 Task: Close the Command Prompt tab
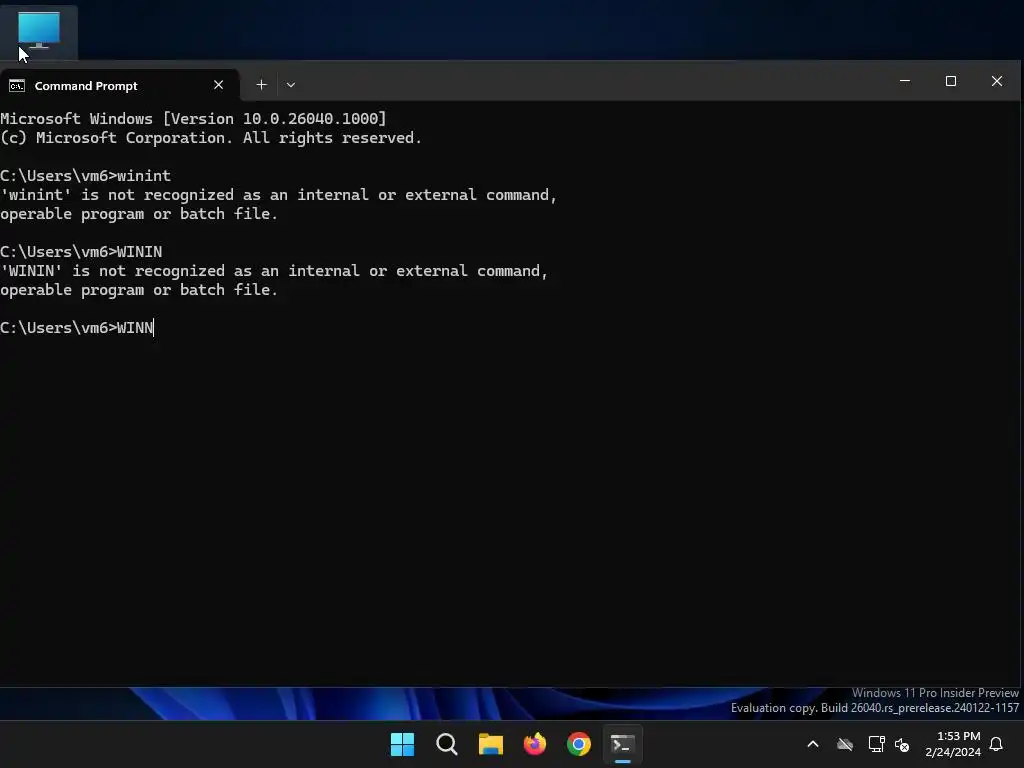[x=219, y=85]
